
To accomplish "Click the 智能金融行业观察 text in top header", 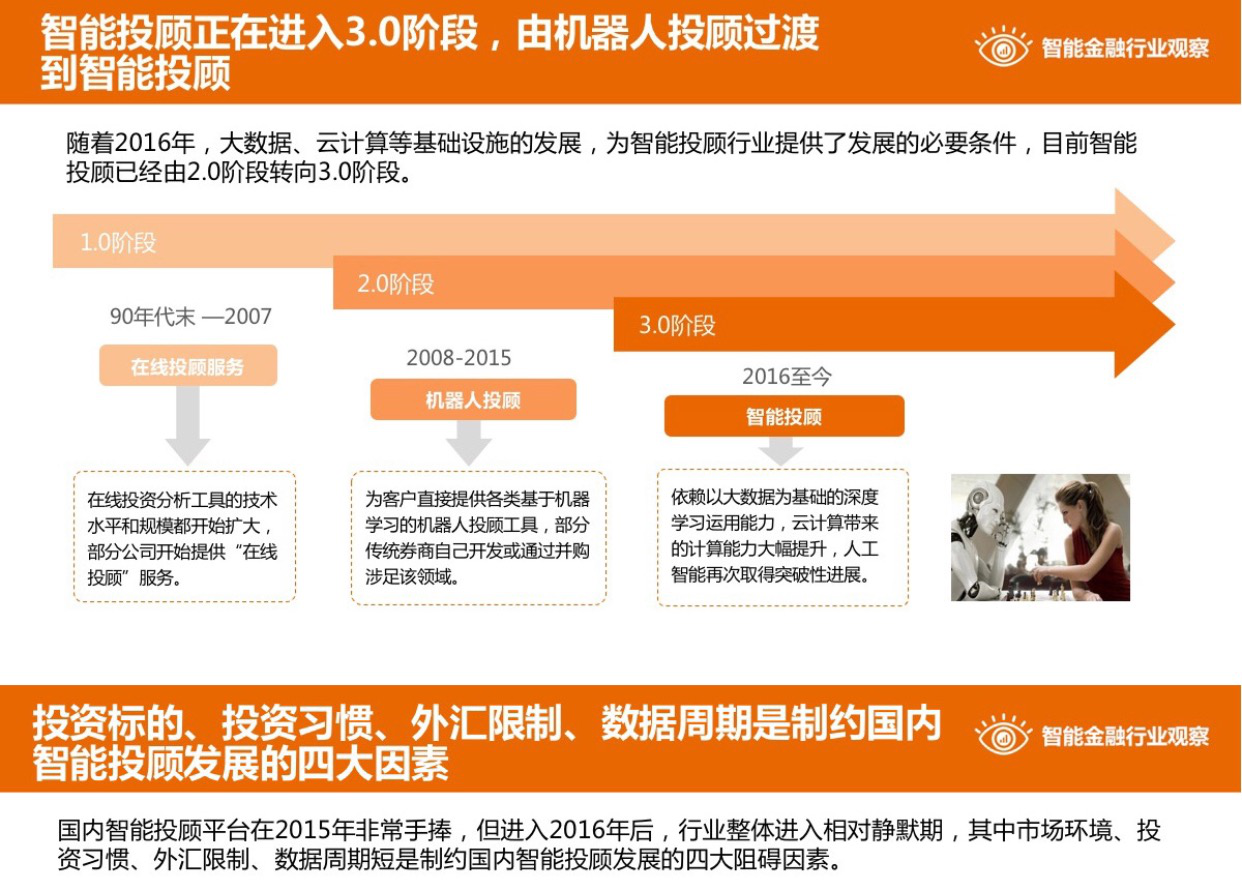I will coord(1125,47).
